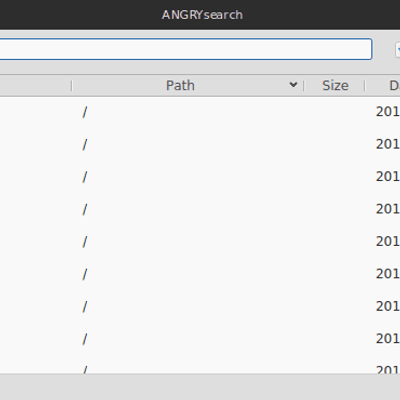Click the column header left of Path
400x400 pixels.
pos(35,86)
